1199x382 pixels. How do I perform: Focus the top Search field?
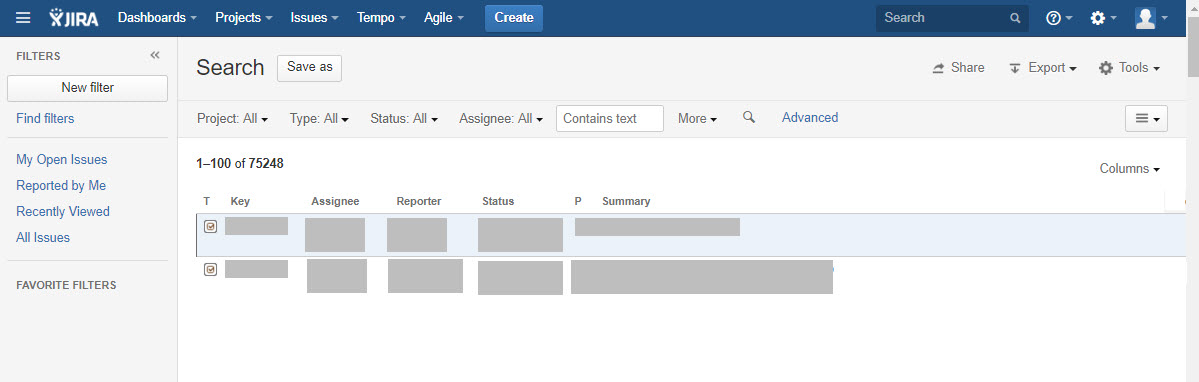click(952, 18)
